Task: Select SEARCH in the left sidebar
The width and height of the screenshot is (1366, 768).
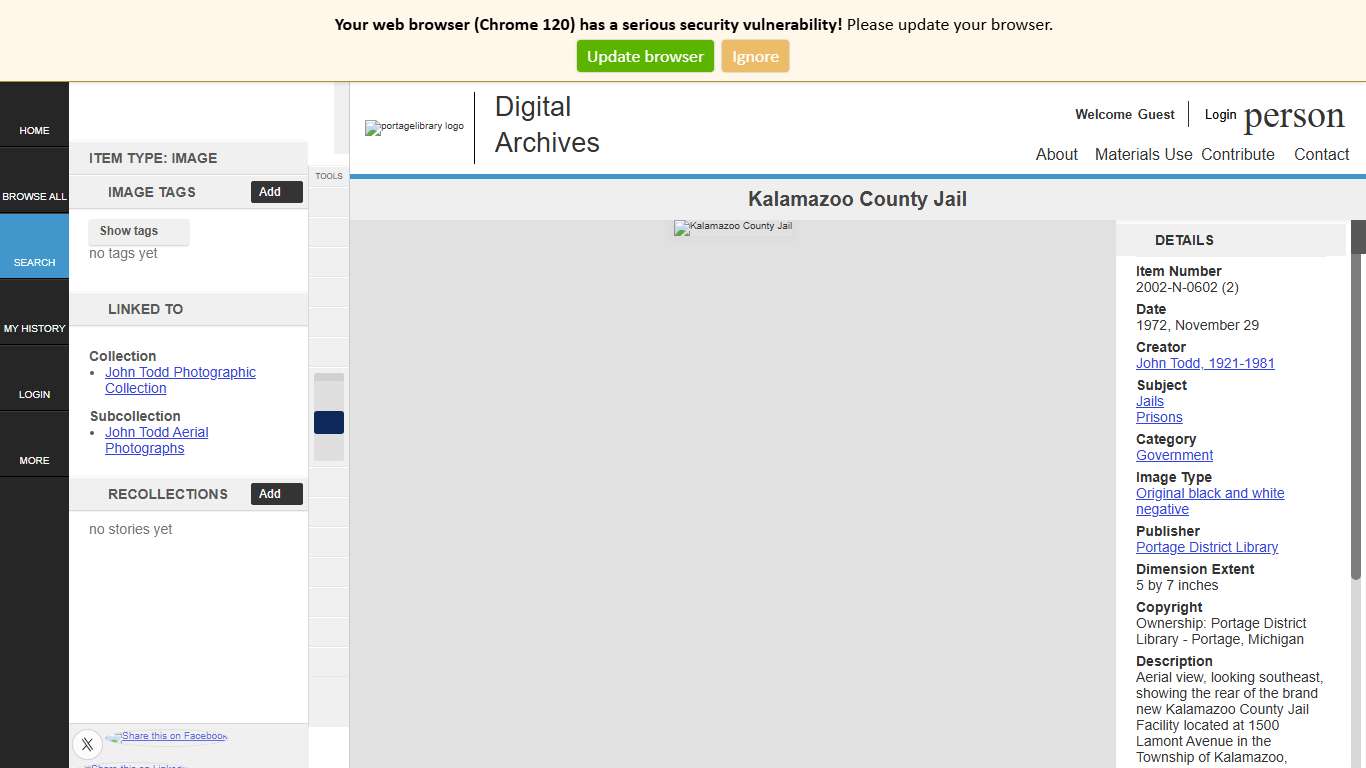Action: 35,262
